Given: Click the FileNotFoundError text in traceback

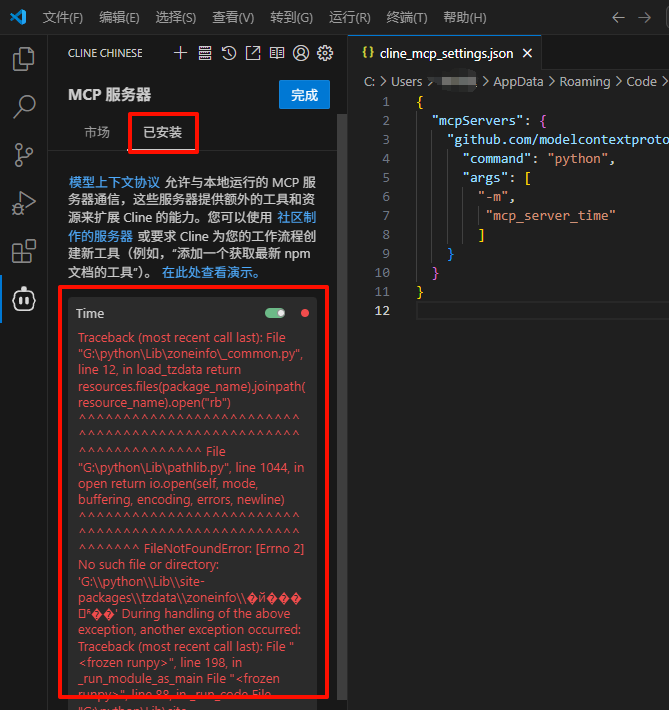Looking at the screenshot, I should 198,549.
